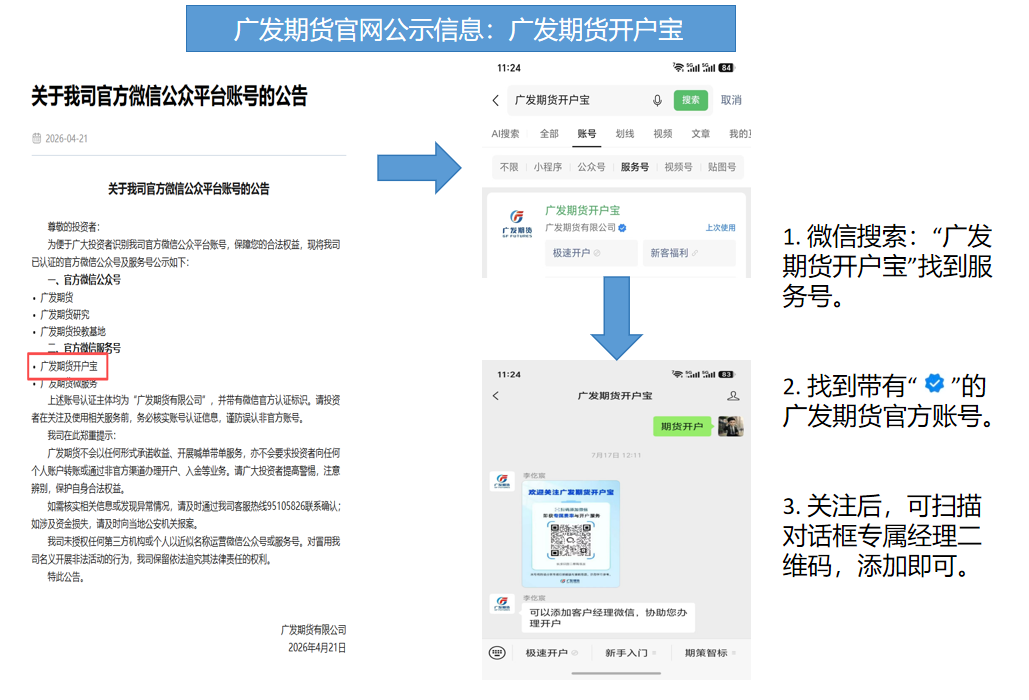The width and height of the screenshot is (1029, 700).
Task: Open the account profile icon in chat header
Action: pos(733,396)
